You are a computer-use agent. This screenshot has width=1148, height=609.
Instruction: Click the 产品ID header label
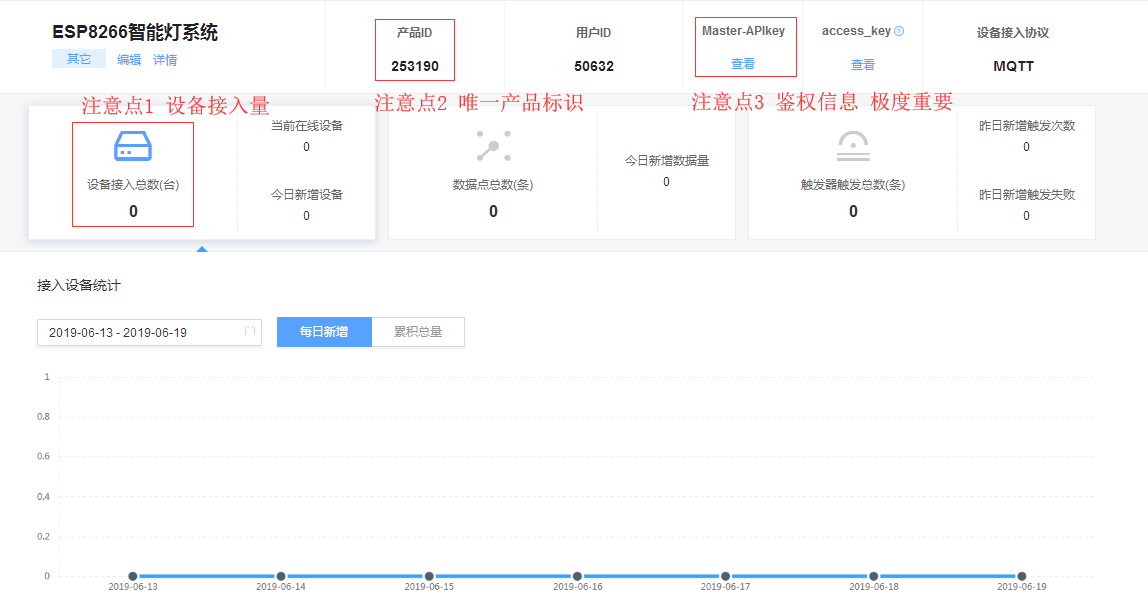[415, 32]
